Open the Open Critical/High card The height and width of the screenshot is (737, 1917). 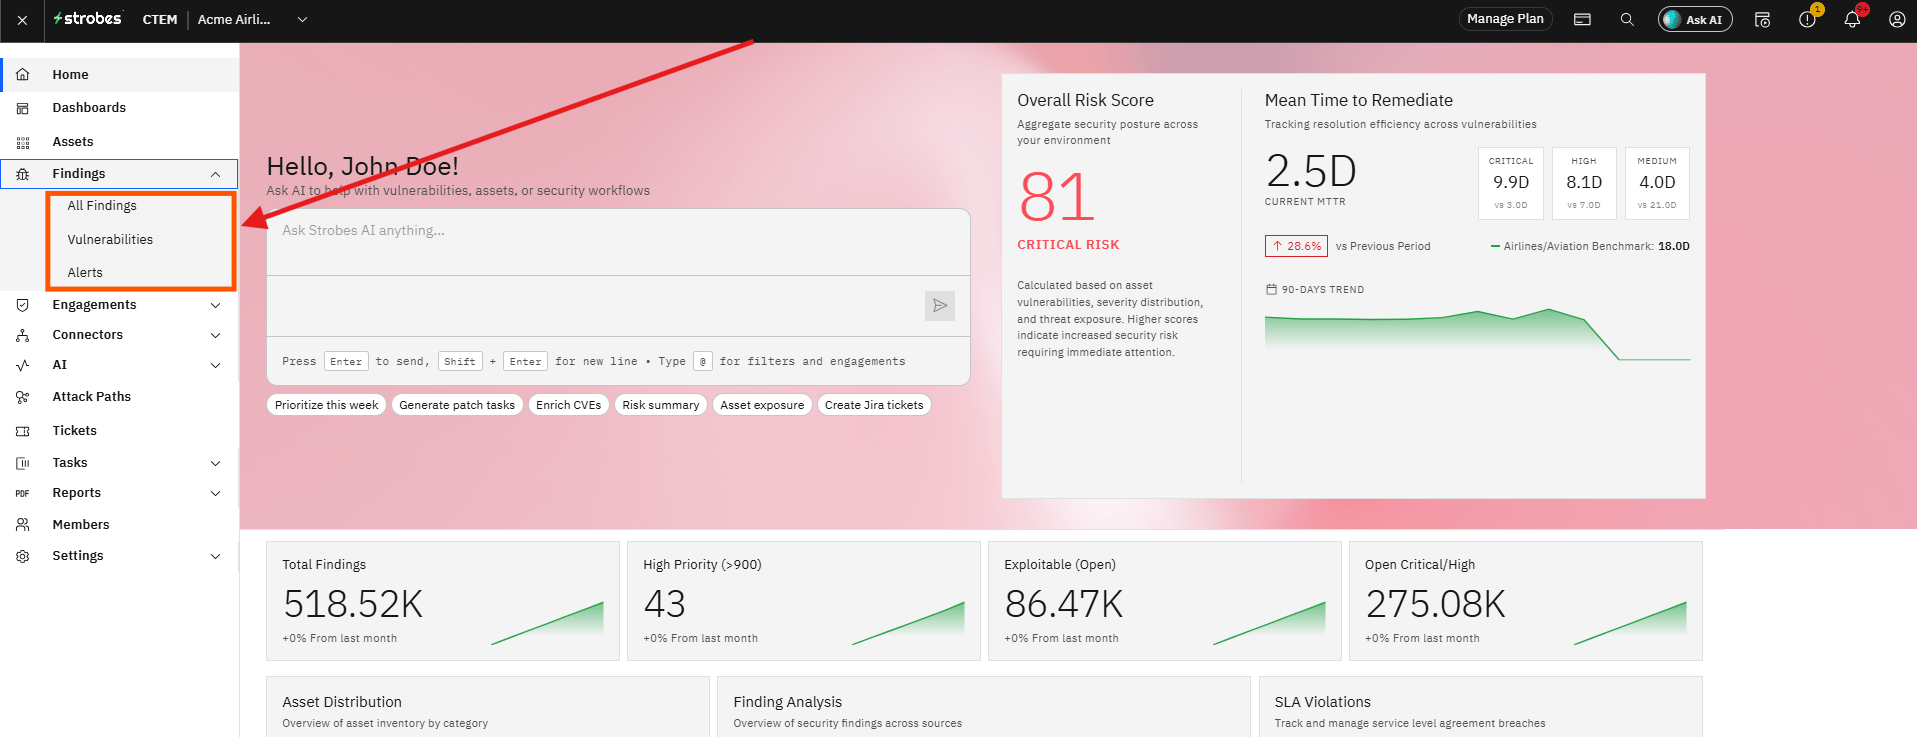1526,601
